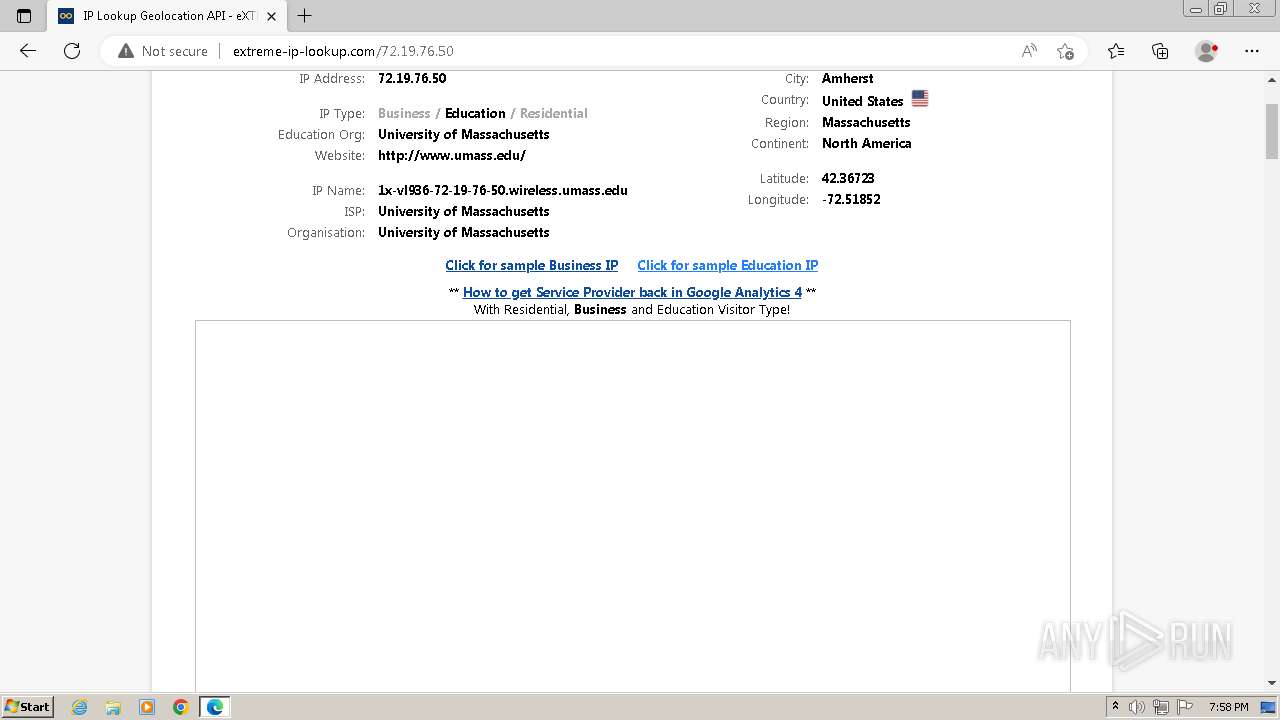Open Edge Settings and more menu
Viewport: 1280px width, 720px height.
point(1252,51)
